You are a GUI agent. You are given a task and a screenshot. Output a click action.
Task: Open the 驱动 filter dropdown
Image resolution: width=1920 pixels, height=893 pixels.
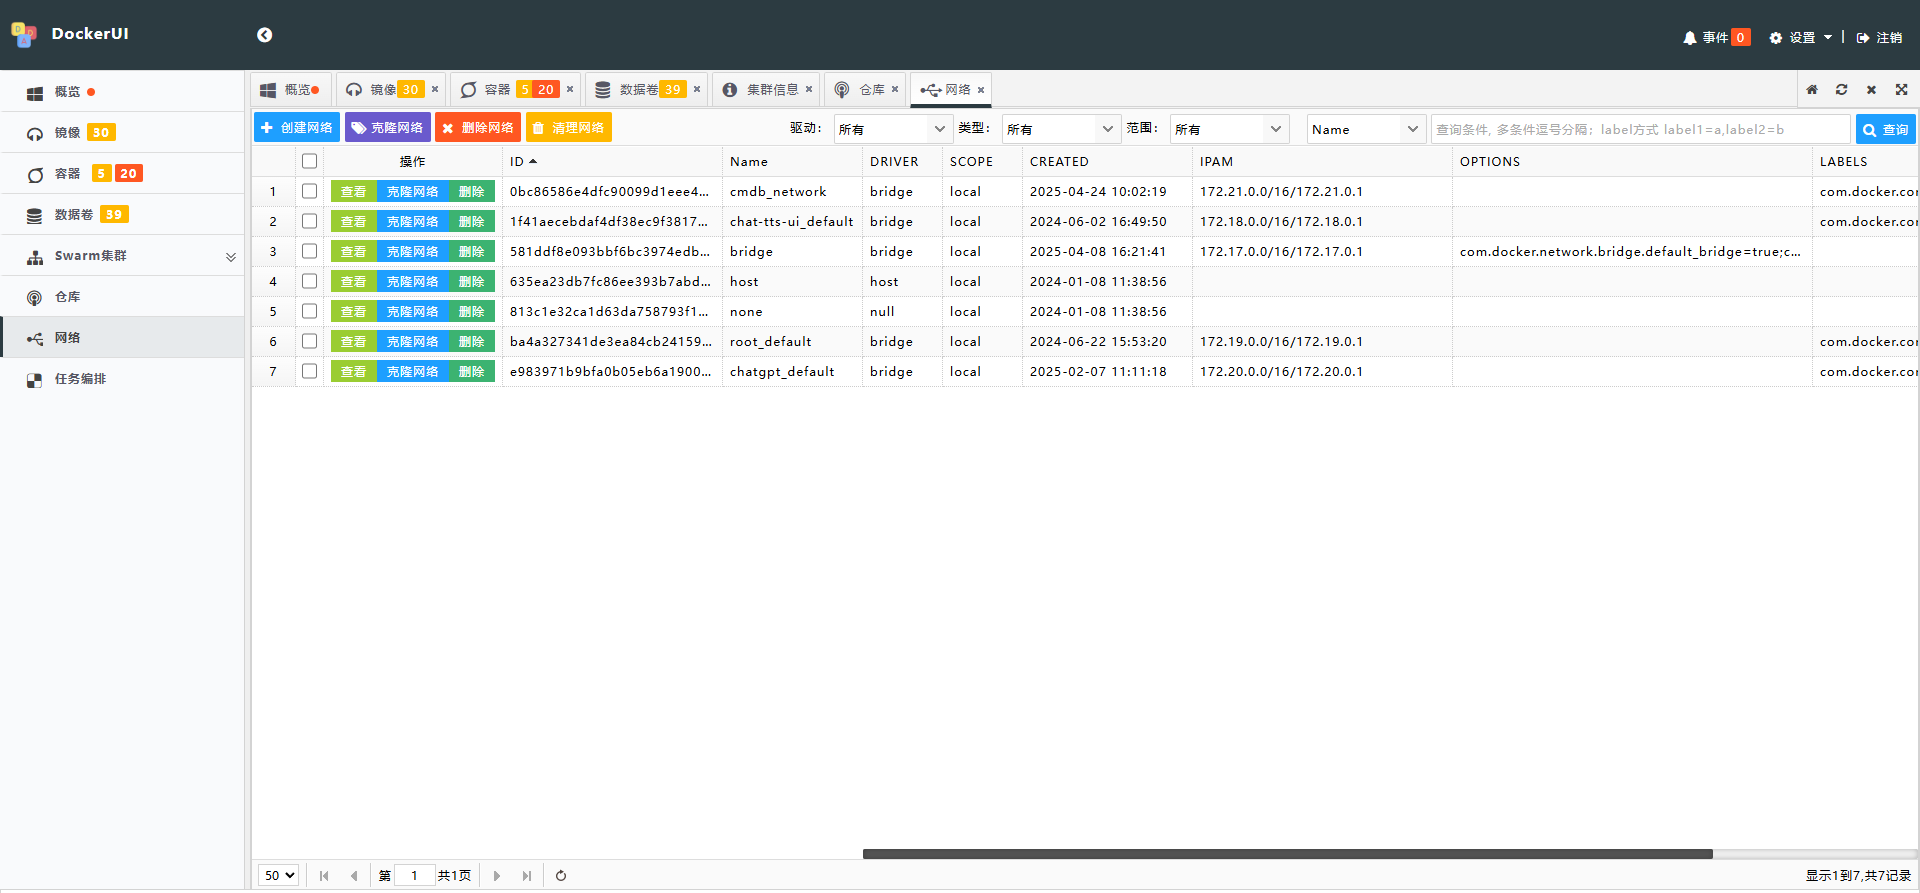click(892, 129)
